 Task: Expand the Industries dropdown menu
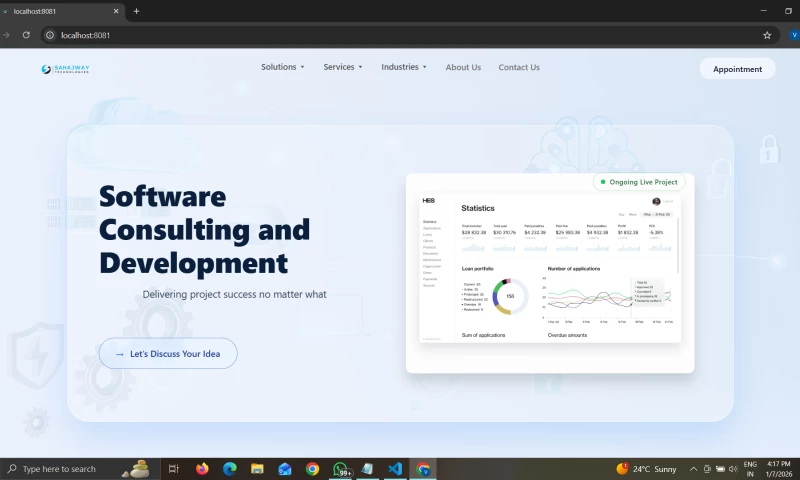(404, 67)
